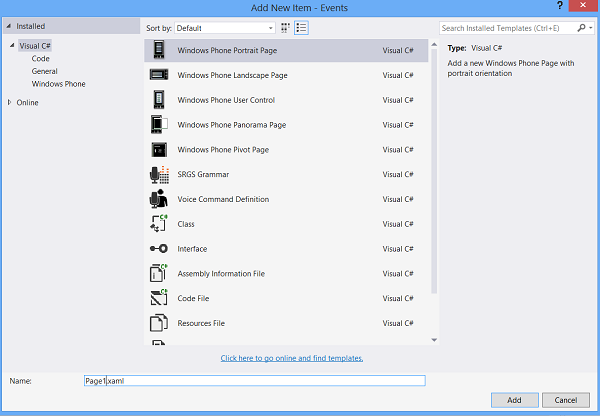This screenshot has width=600, height=416.
Task: Choose Windows Phone Pivot Page text
Action: click(223, 150)
